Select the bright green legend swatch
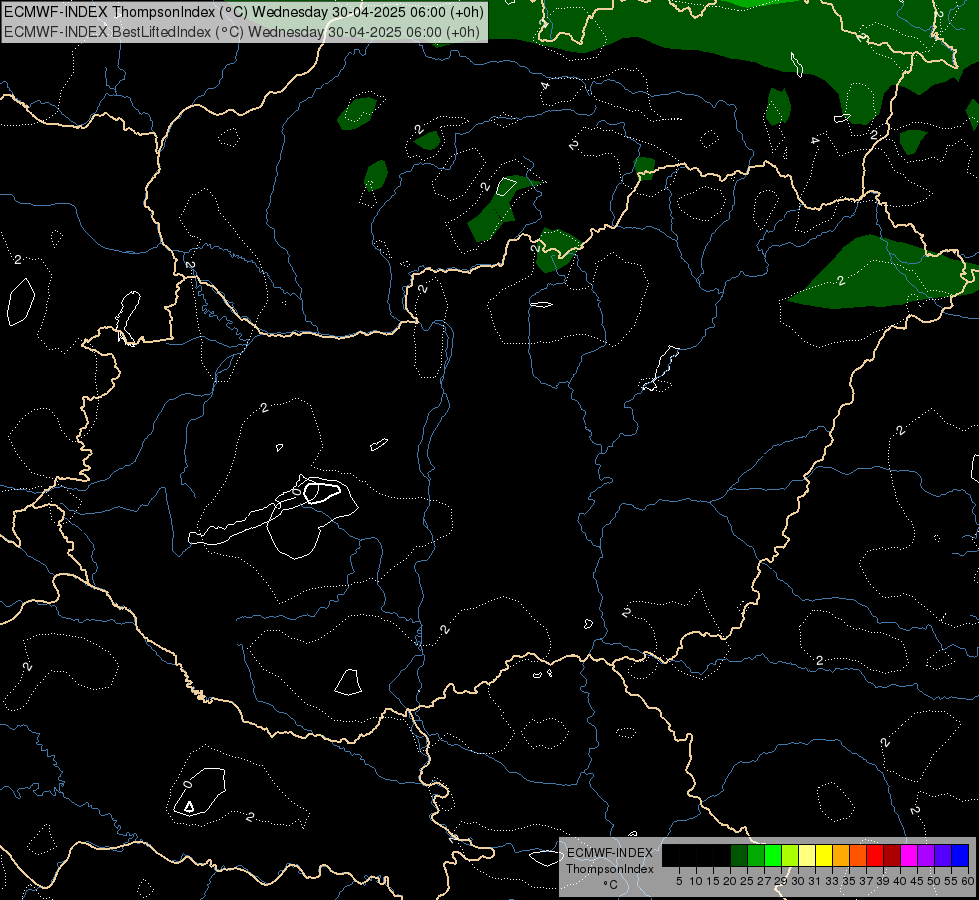The image size is (979, 900). (773, 855)
